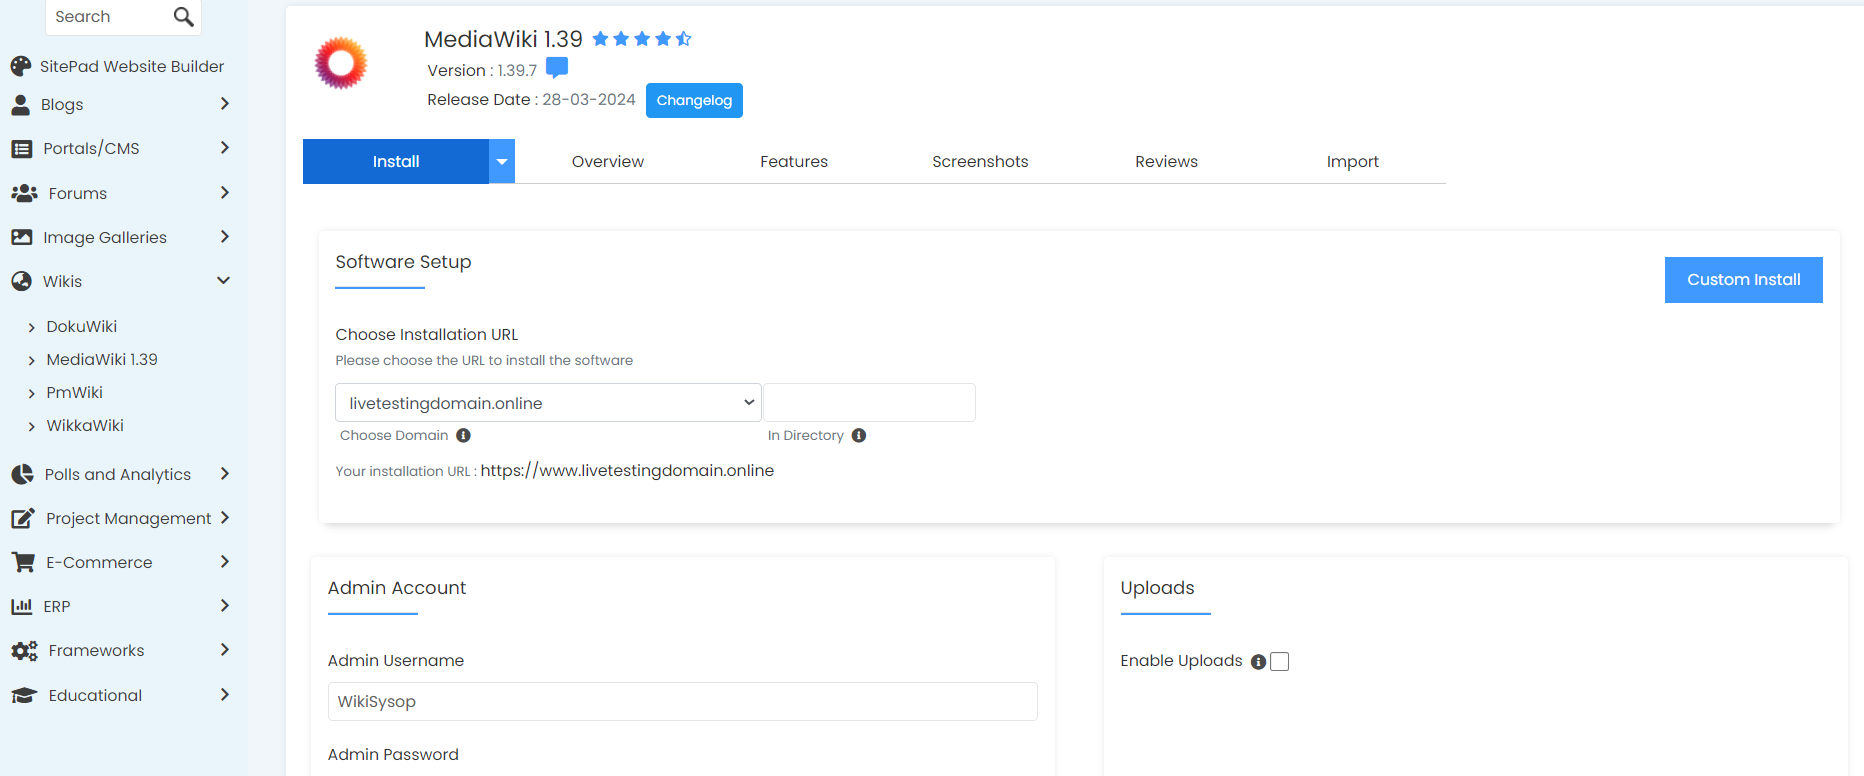Open the Install button dropdown arrow
The image size is (1864, 776).
[x=502, y=161]
